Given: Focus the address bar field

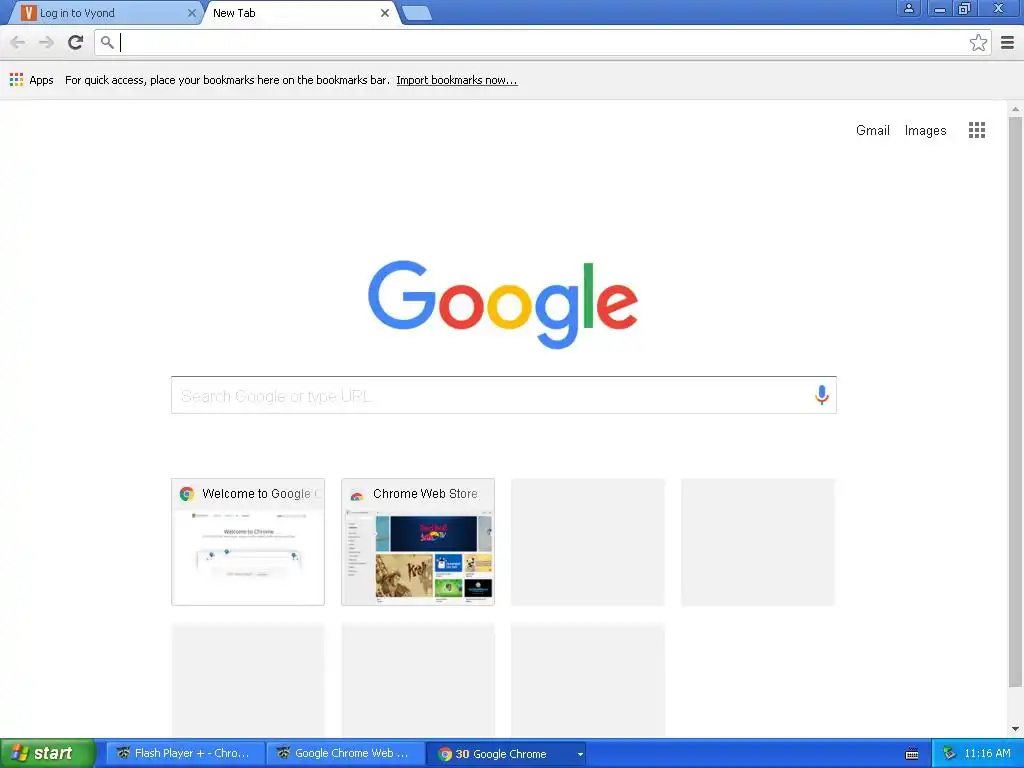Looking at the screenshot, I should point(543,43).
